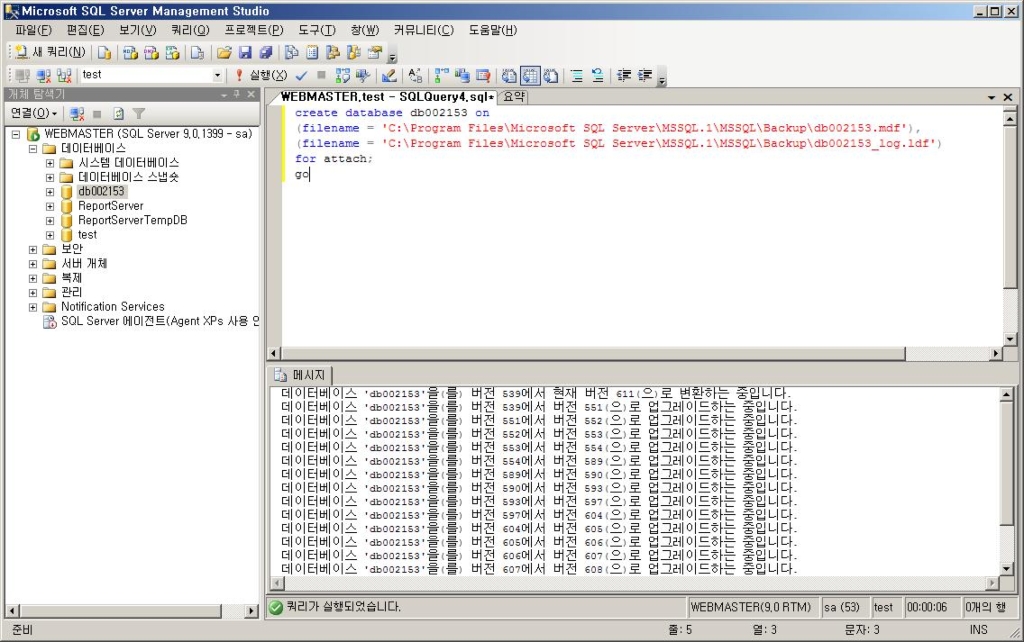Open the 파일(F) menu
1024x642 pixels.
[x=33, y=30]
